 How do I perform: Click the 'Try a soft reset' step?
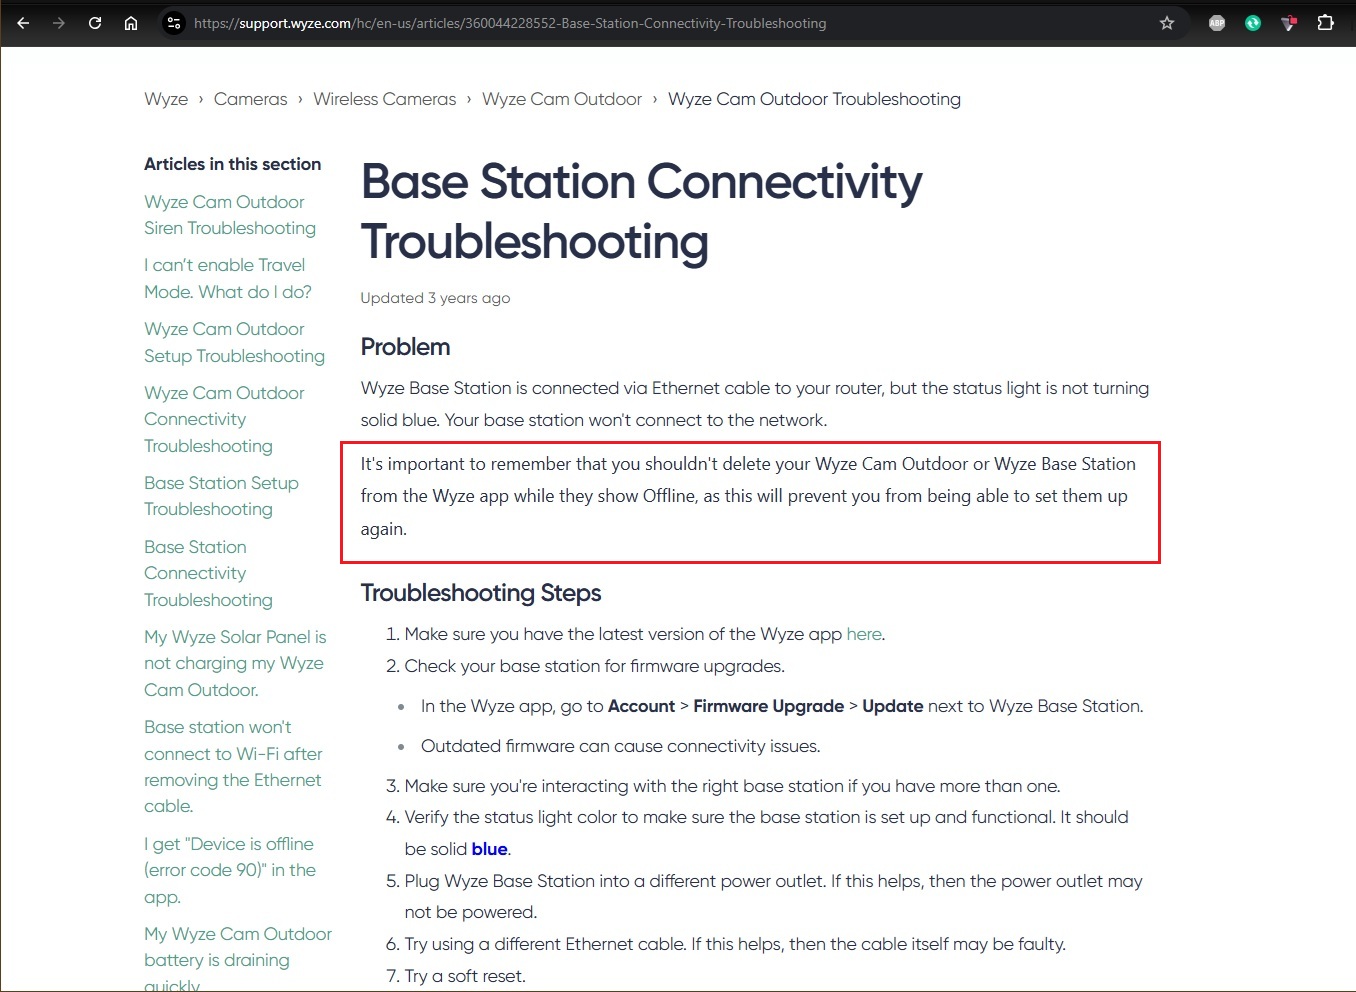(465, 976)
